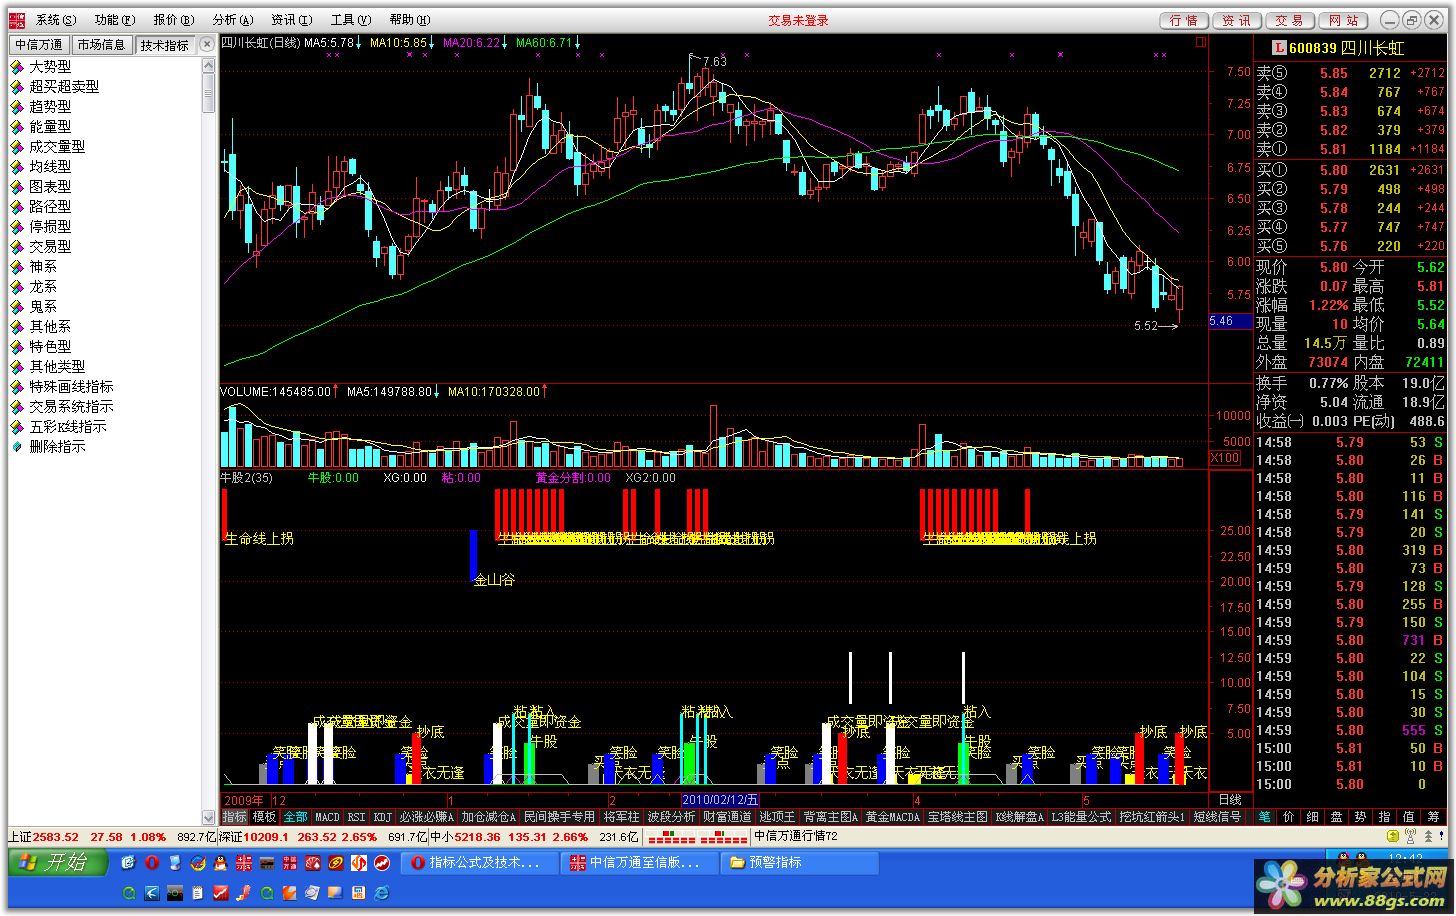1456x916 pixels.
Task: Select the 黄金MACDA indicator tab
Action: [893, 817]
